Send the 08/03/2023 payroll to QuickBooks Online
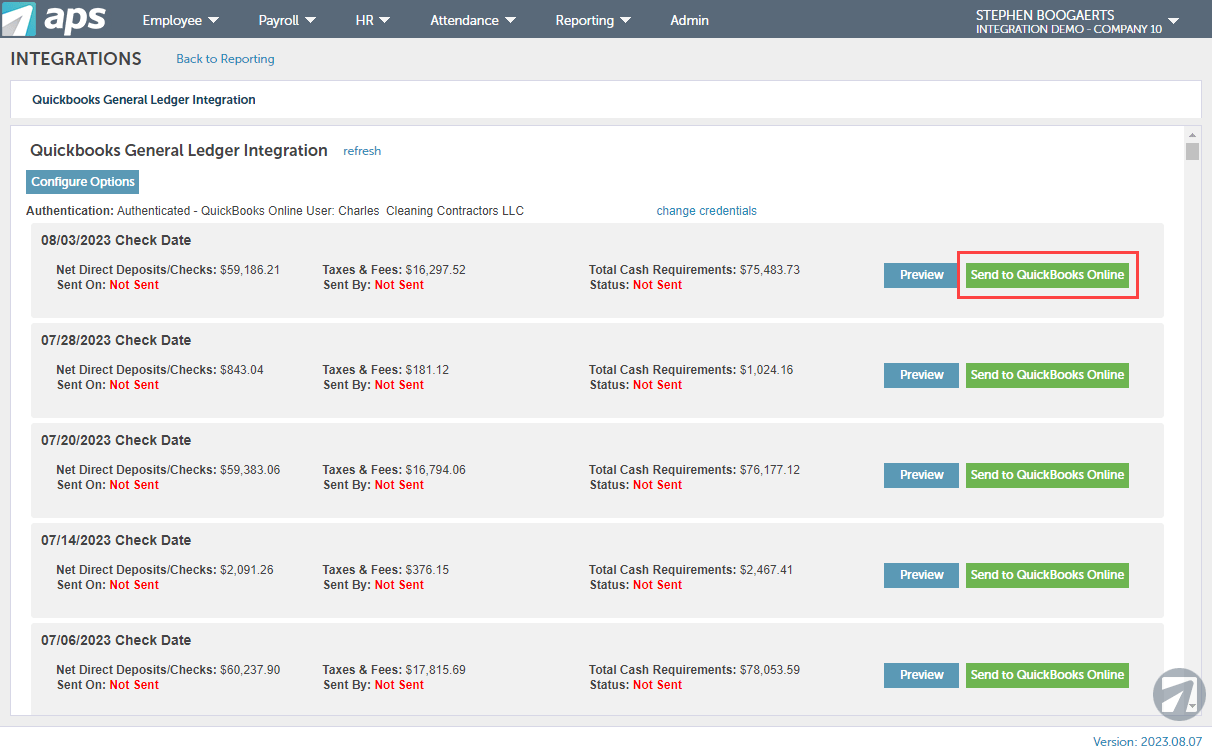 [x=1047, y=275]
